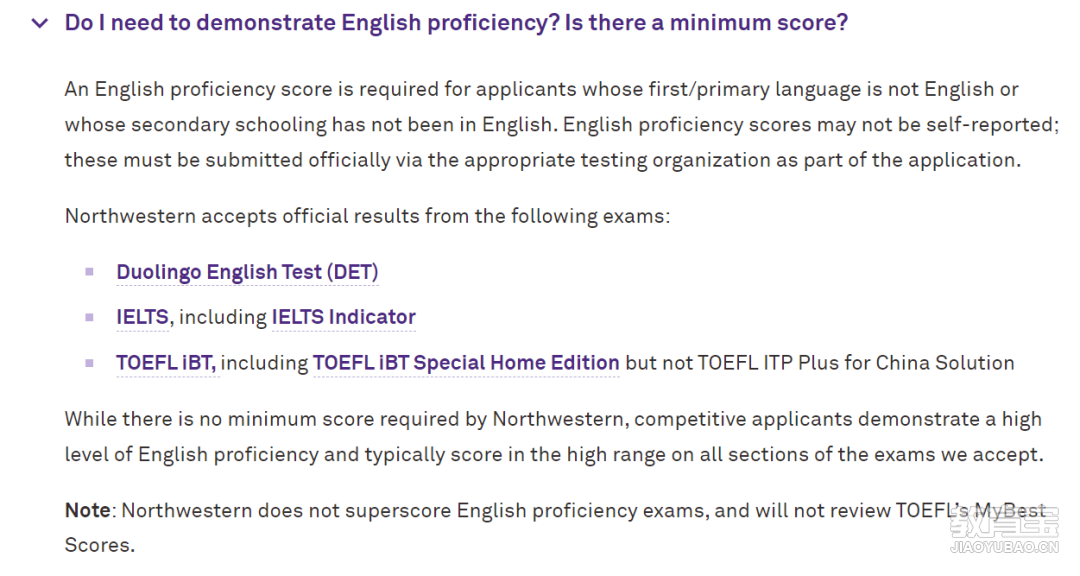The width and height of the screenshot is (1080, 576).
Task: Click the word 'Scores.' on the last line
Action: click(100, 545)
